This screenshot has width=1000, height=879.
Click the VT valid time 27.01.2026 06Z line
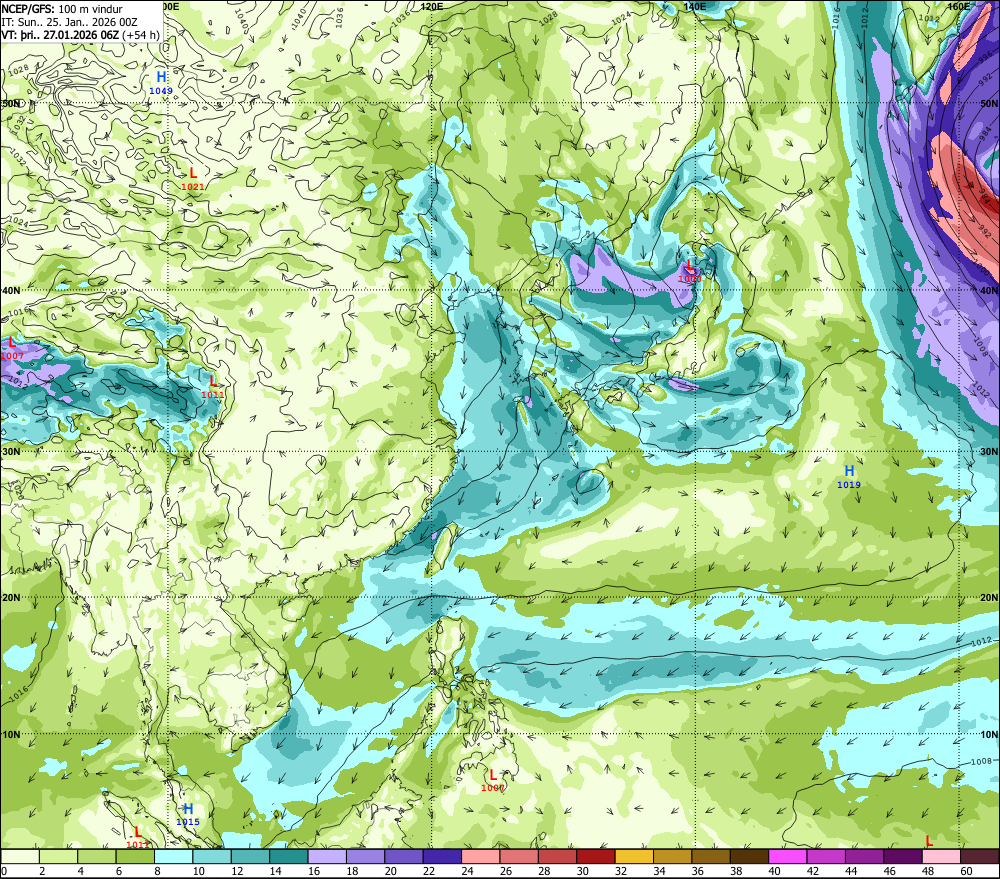click(80, 35)
